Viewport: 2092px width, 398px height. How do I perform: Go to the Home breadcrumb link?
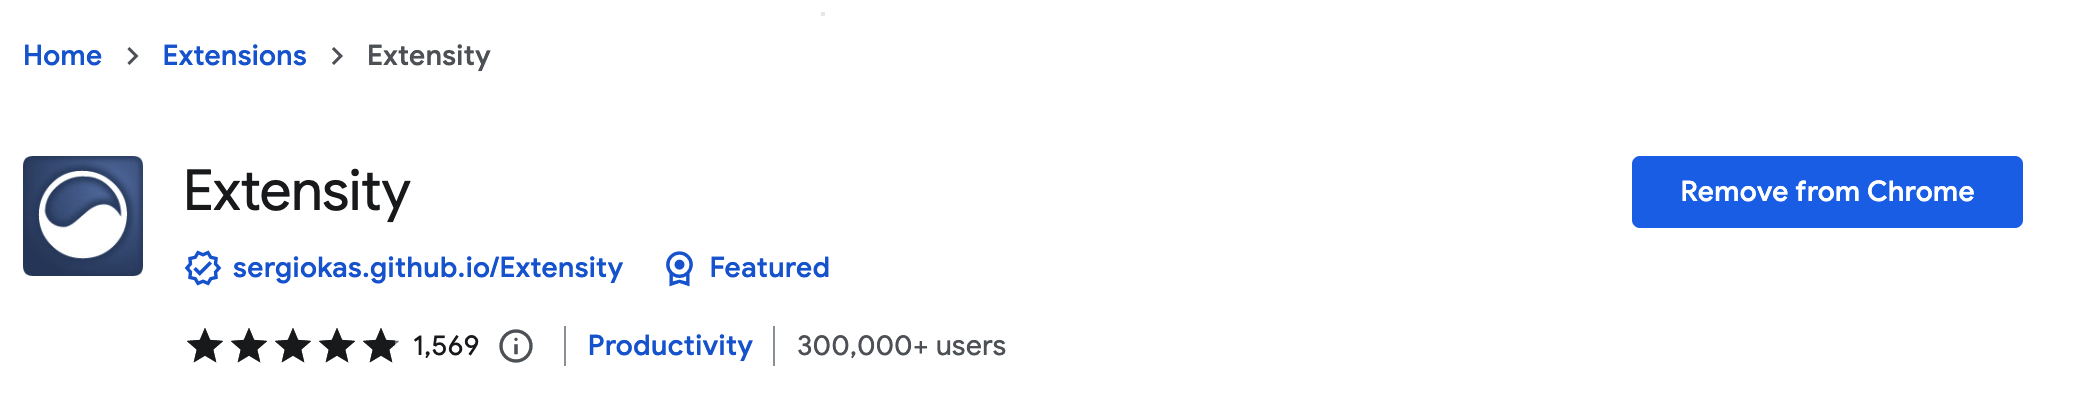[x=62, y=55]
